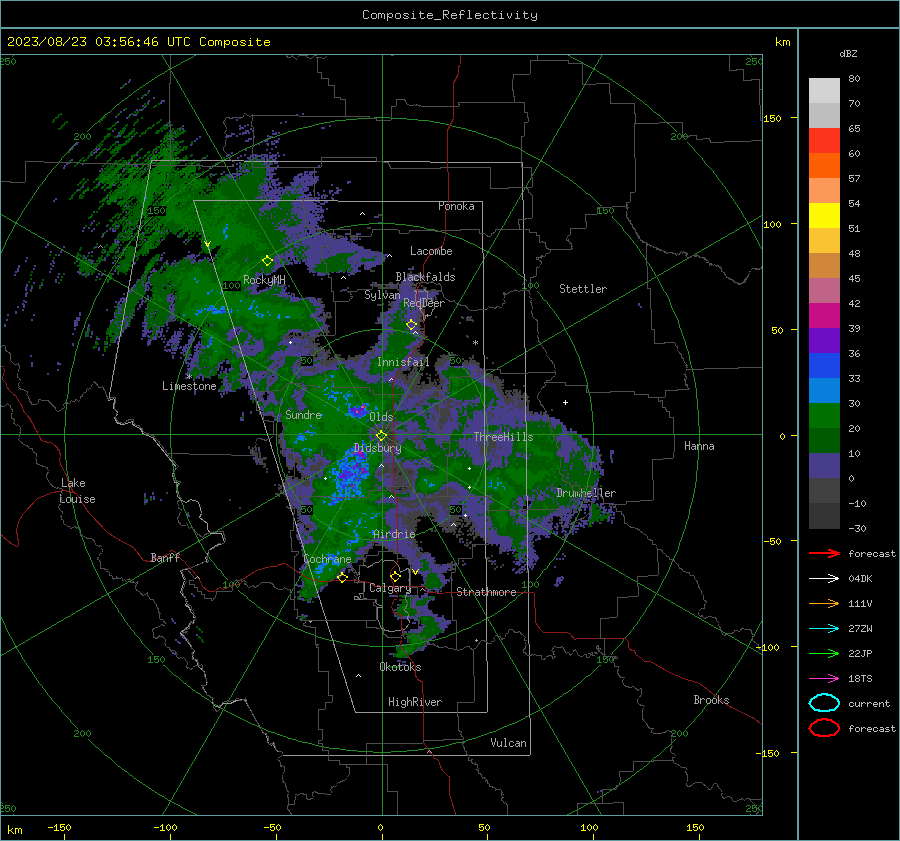Click the Banff label

pos(165,557)
